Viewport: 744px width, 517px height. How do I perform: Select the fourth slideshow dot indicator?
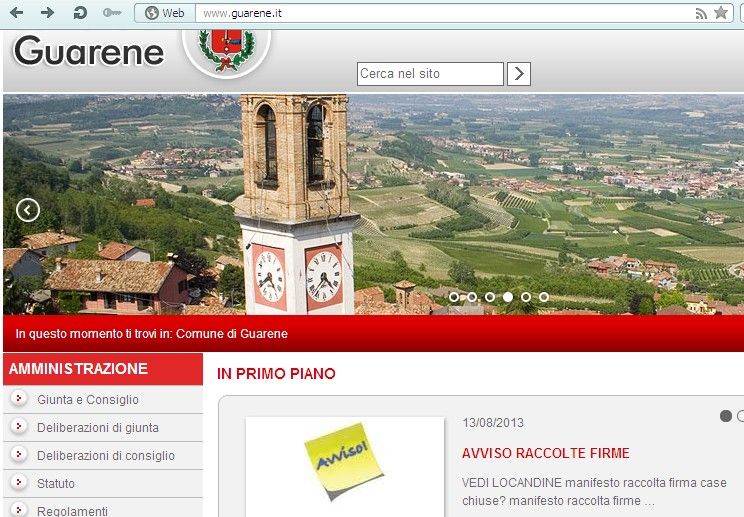pos(508,297)
